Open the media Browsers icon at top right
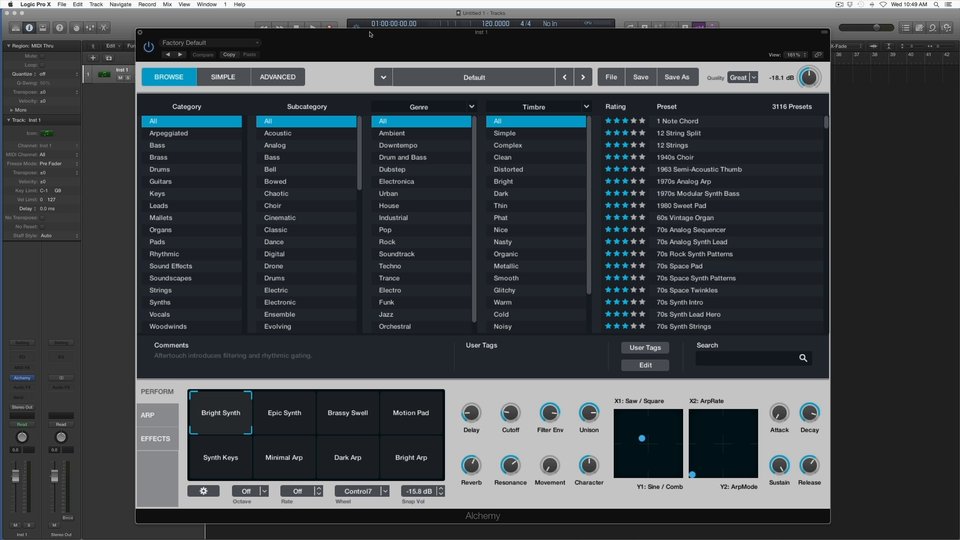960x540 pixels. [x=947, y=28]
